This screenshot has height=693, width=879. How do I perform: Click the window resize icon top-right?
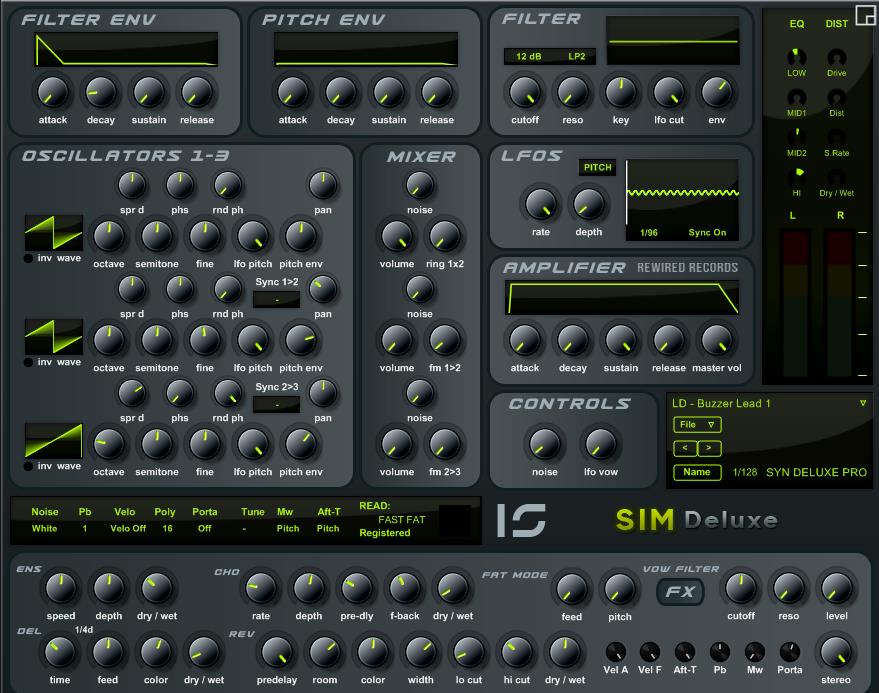point(865,15)
